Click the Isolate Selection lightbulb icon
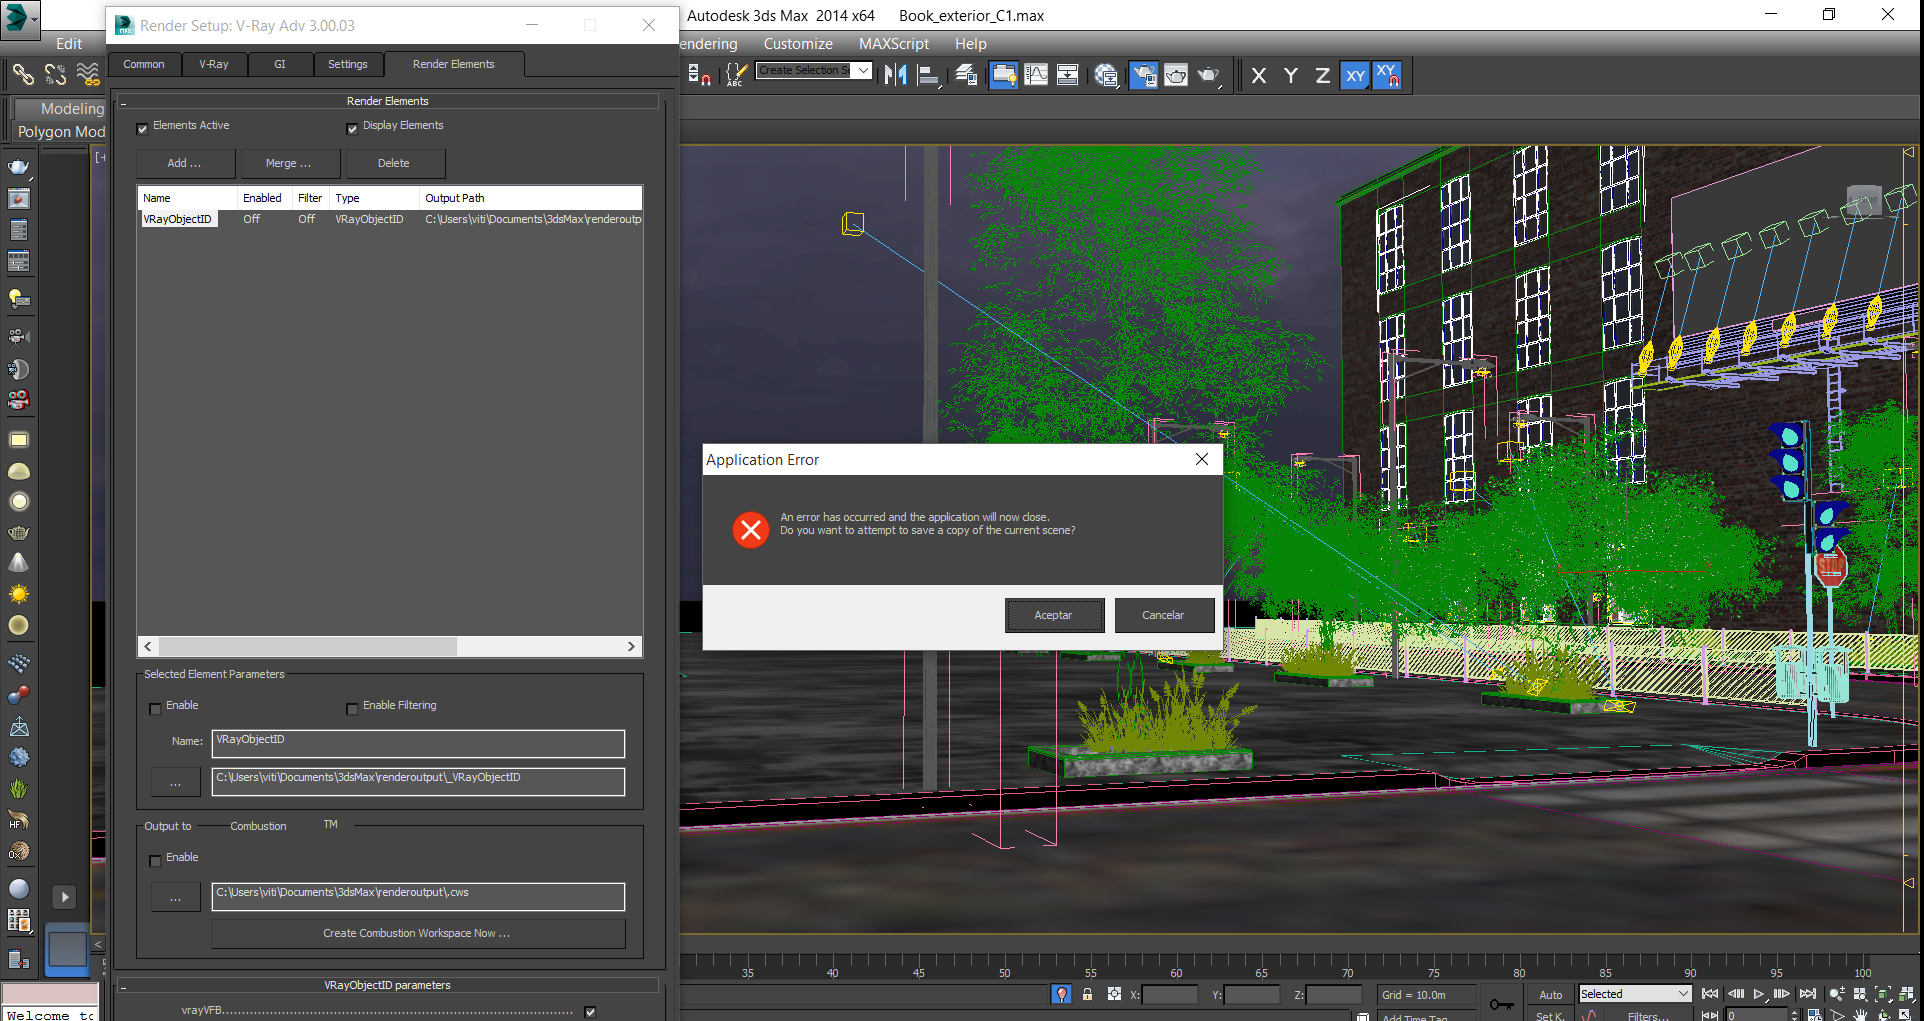The width and height of the screenshot is (1924, 1021). tap(1062, 994)
